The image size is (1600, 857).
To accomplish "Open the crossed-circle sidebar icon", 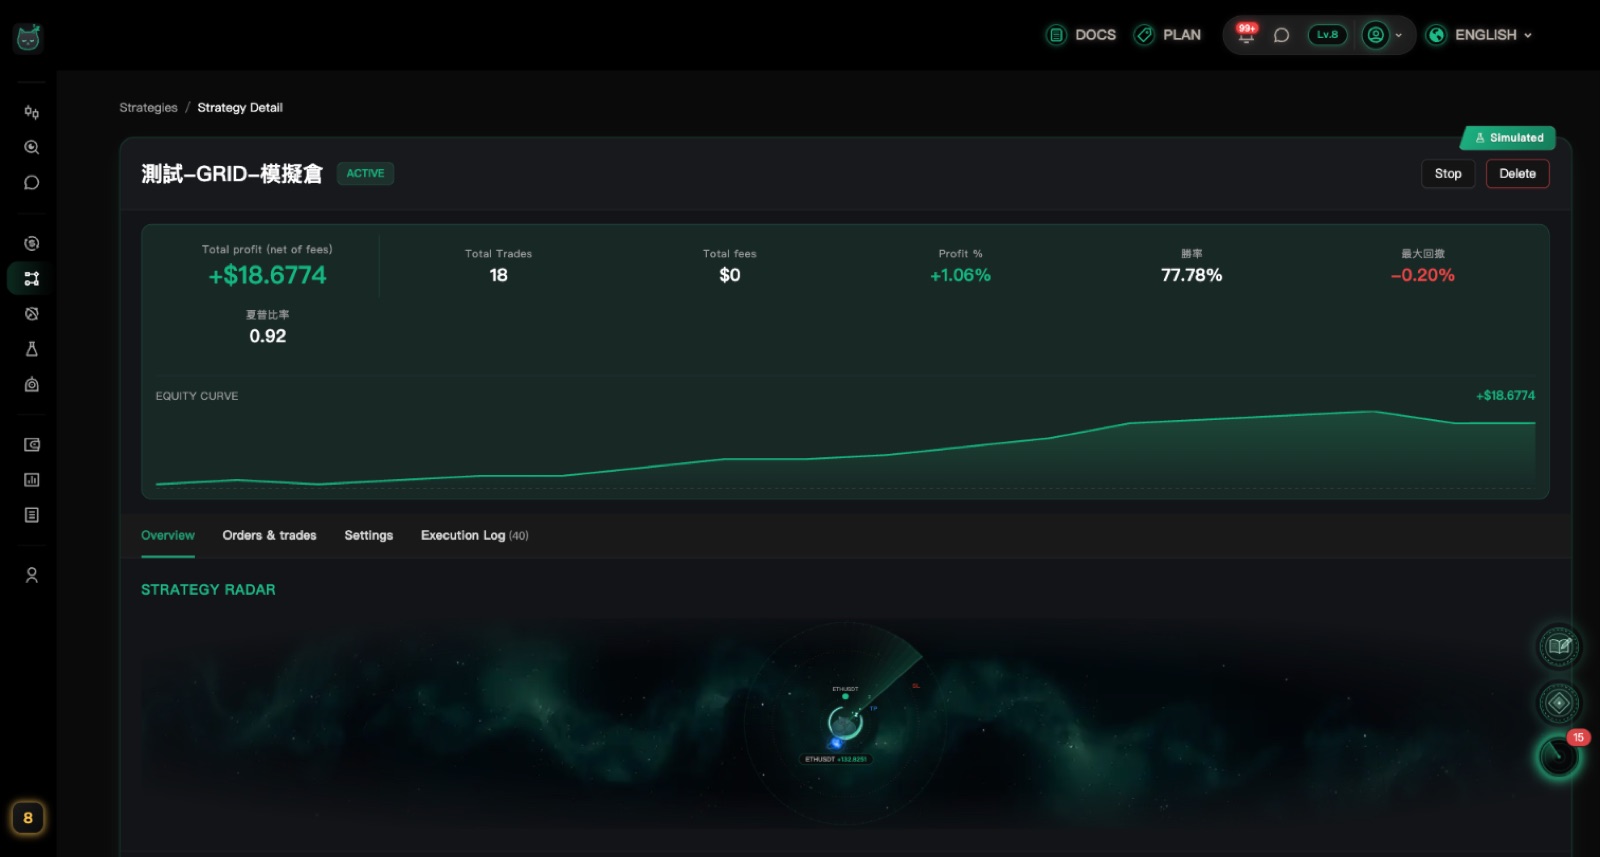I will tap(32, 314).
